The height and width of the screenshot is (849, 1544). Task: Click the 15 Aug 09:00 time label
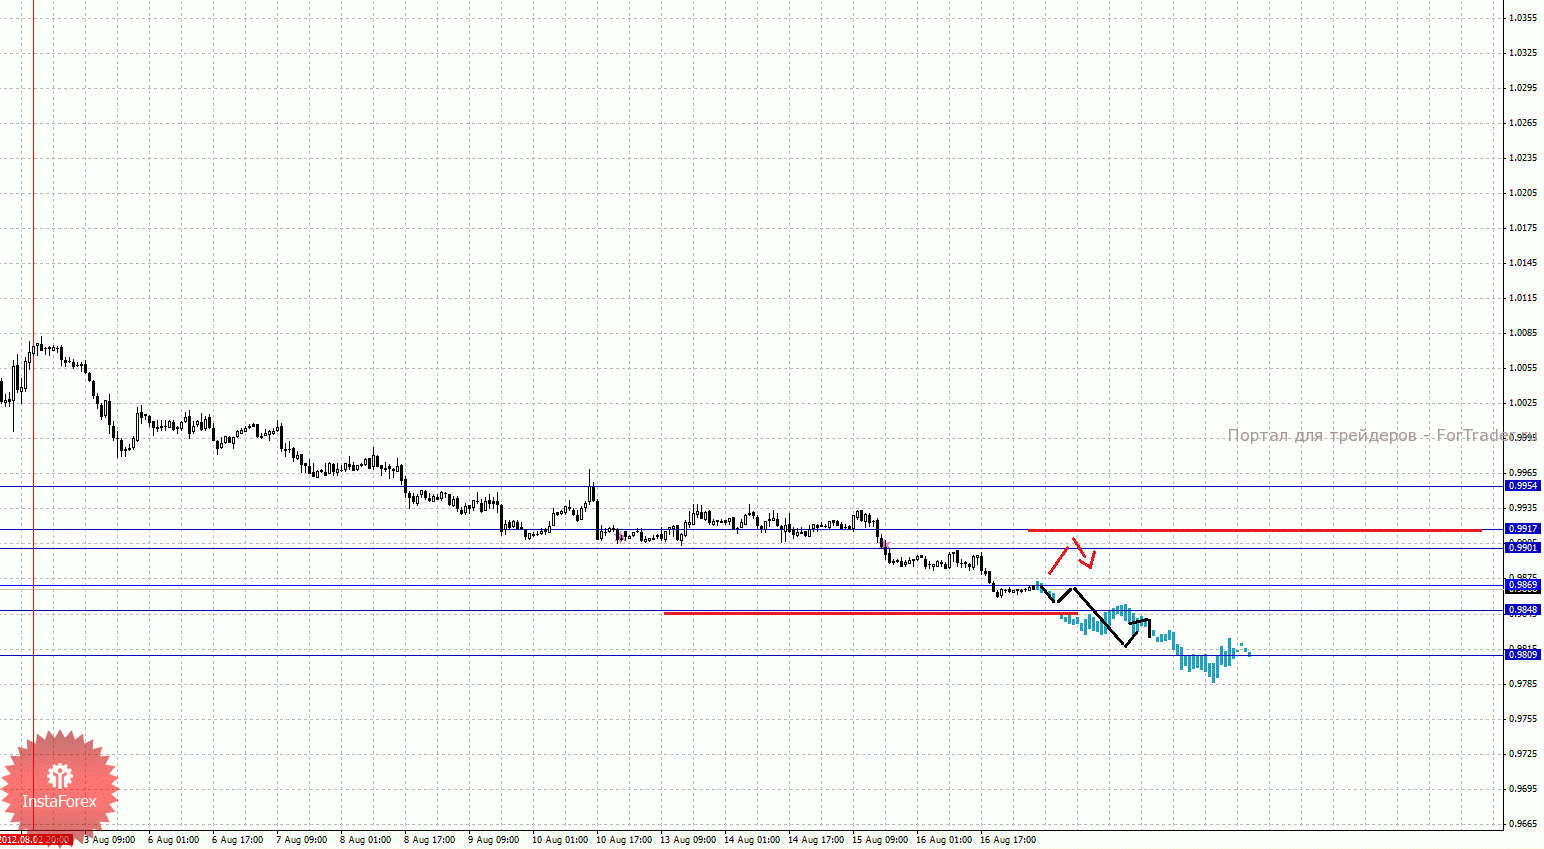880,840
